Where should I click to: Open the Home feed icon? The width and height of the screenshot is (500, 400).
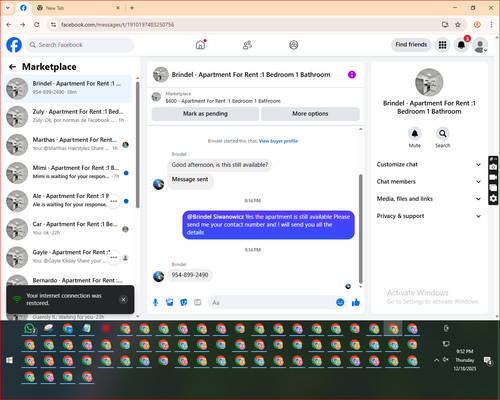(x=200, y=45)
